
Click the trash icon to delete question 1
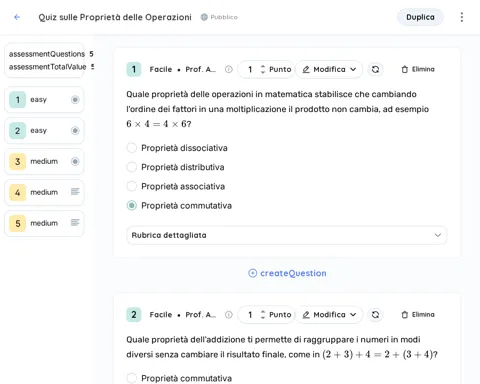click(405, 69)
